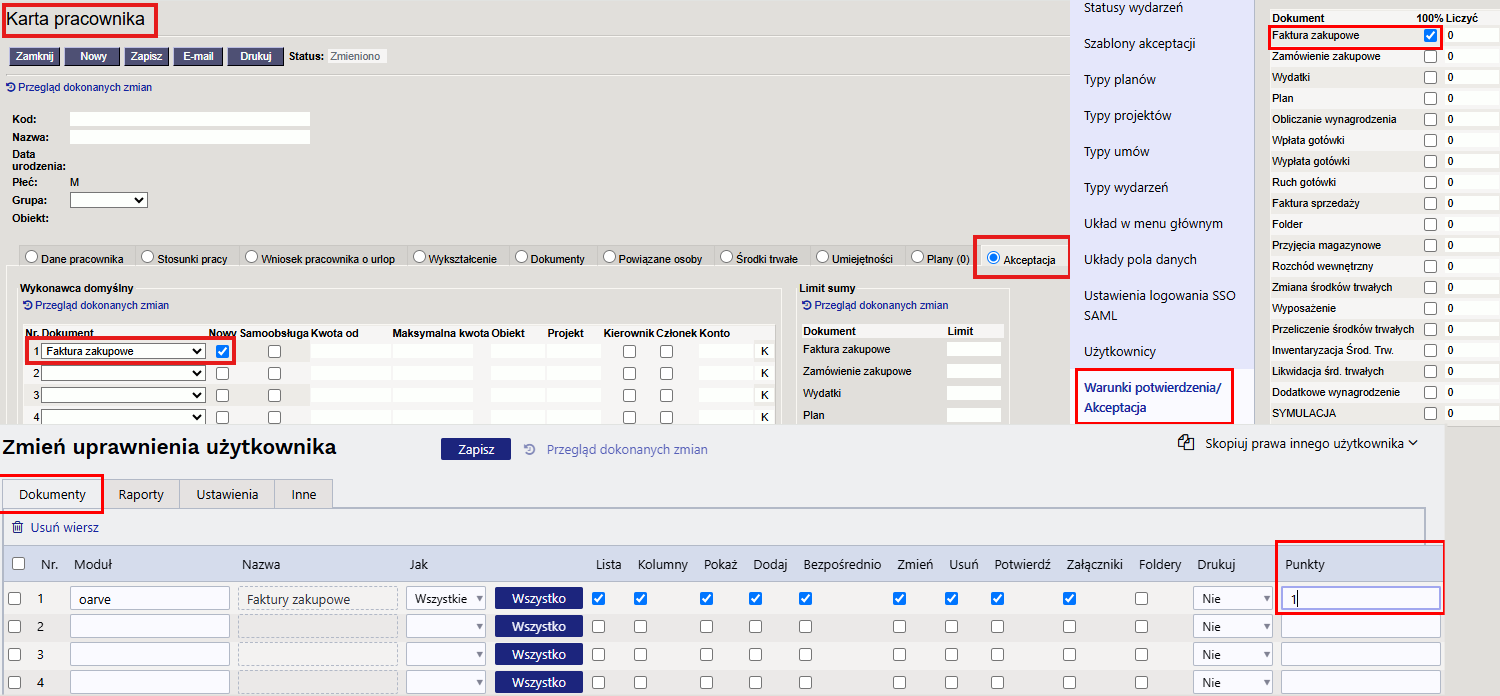The image size is (1500, 696).
Task: Click the K button in the Faktura zakupowe row
Action: click(765, 351)
